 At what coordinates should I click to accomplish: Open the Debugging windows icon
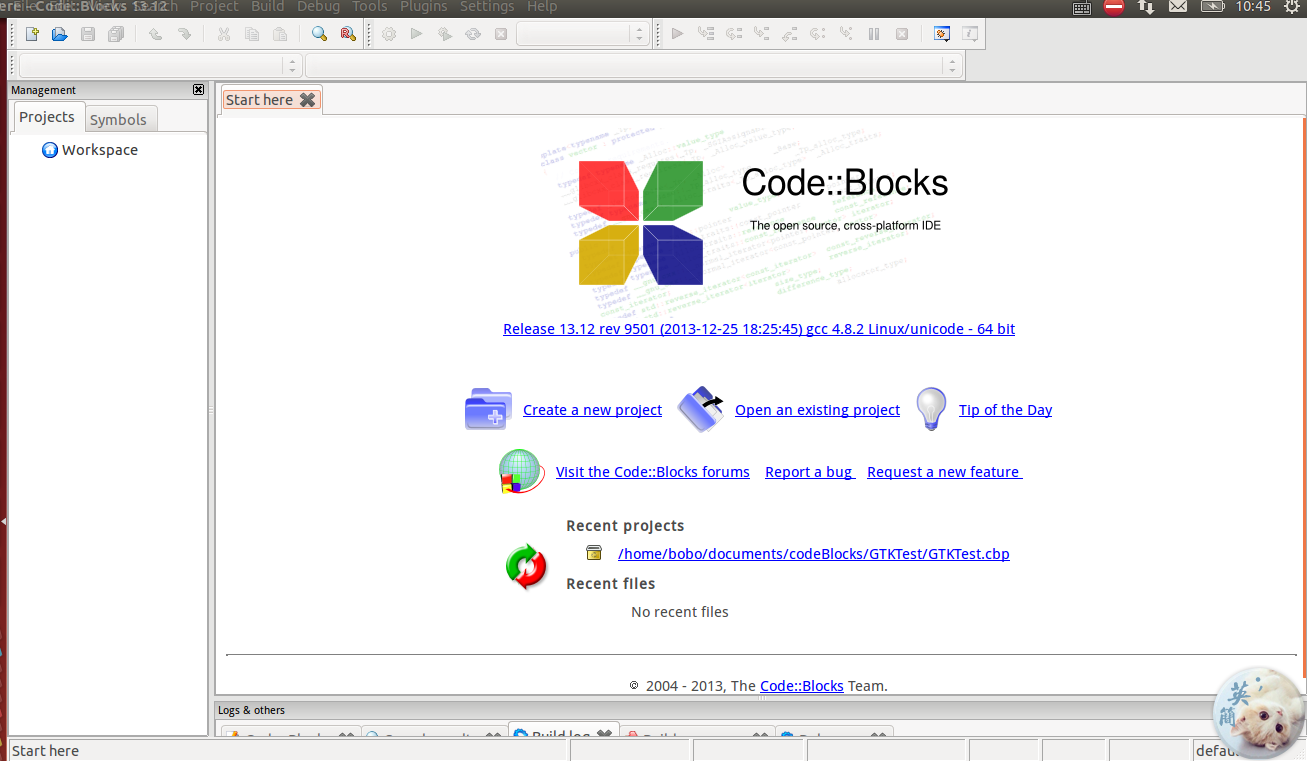(x=942, y=34)
